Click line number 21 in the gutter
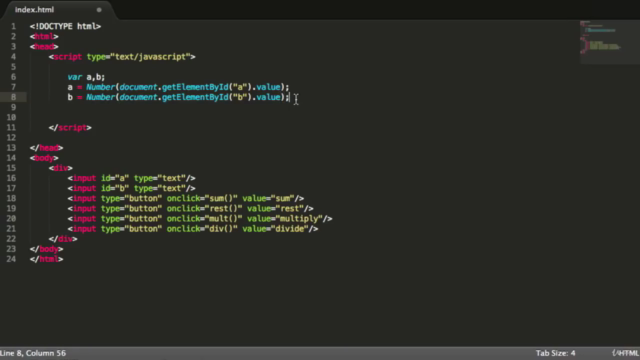This screenshot has width=640, height=360. (x=11, y=229)
